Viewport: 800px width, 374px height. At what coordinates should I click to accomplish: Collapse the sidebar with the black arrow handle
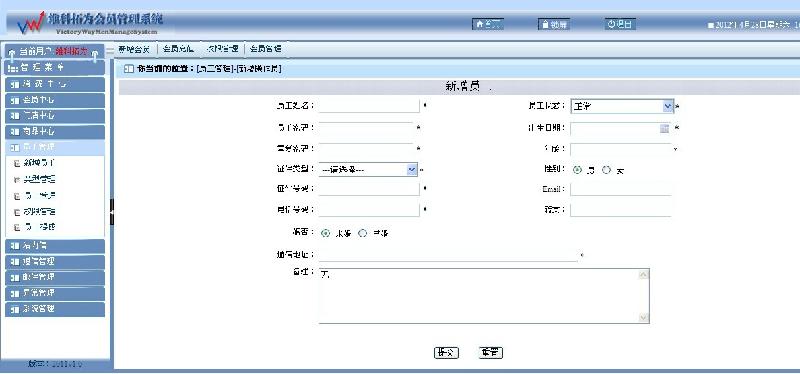click(112, 212)
